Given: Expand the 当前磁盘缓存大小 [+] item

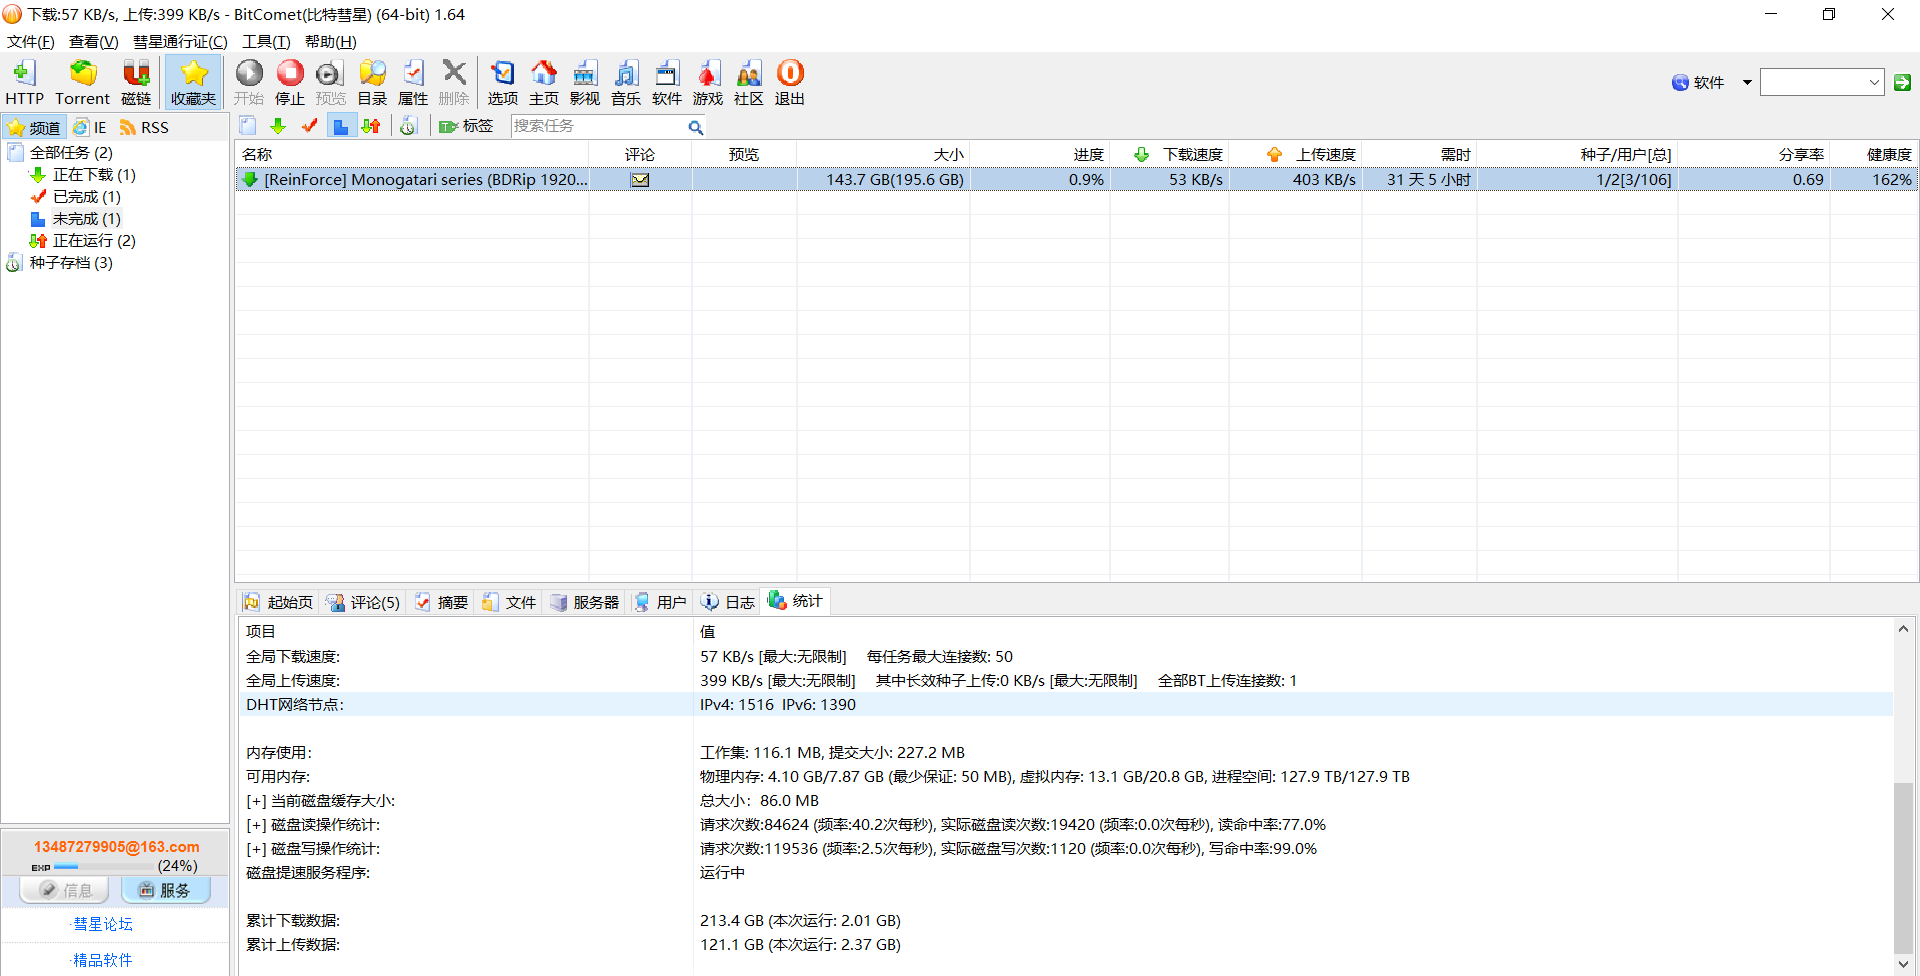Looking at the screenshot, I should [256, 801].
